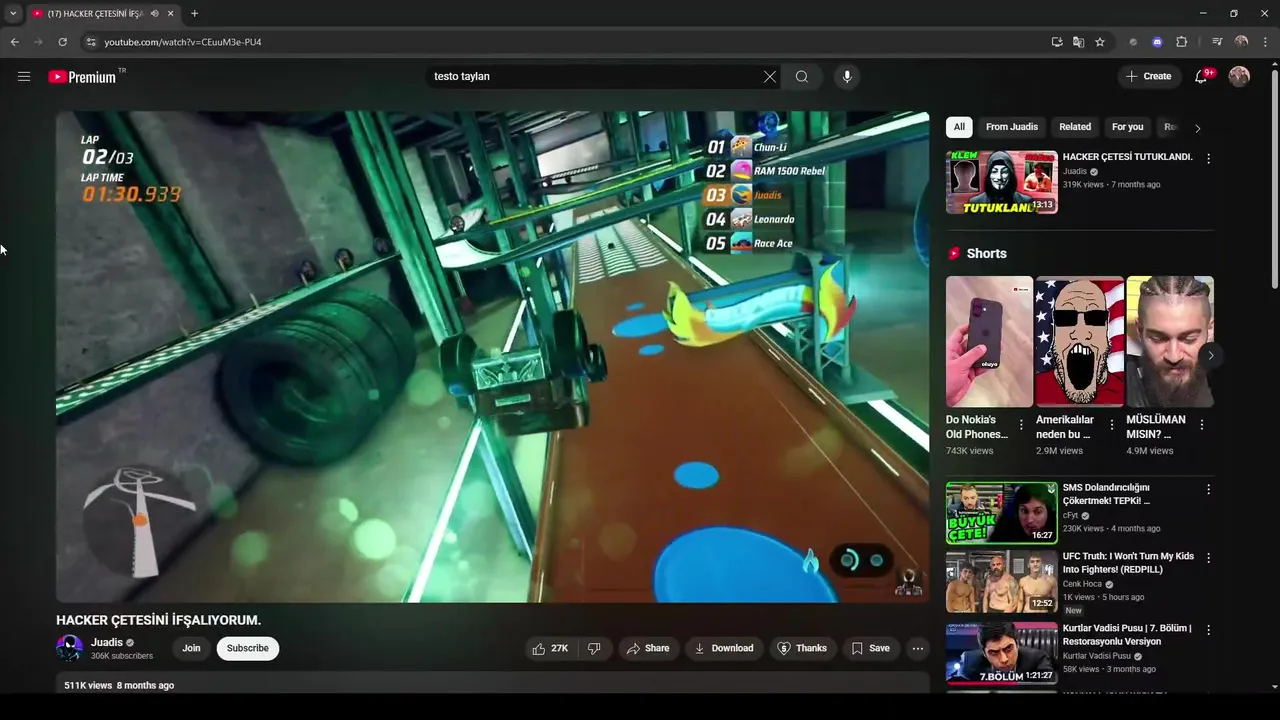1280x720 pixels.
Task: Mute tab via speaker icon on tab
Action: [154, 14]
